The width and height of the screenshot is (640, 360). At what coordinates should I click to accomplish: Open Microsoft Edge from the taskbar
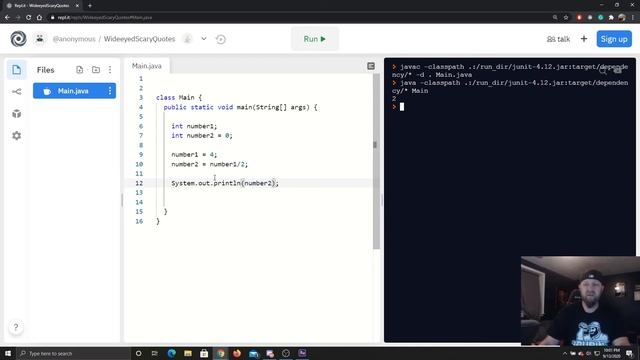(171, 353)
